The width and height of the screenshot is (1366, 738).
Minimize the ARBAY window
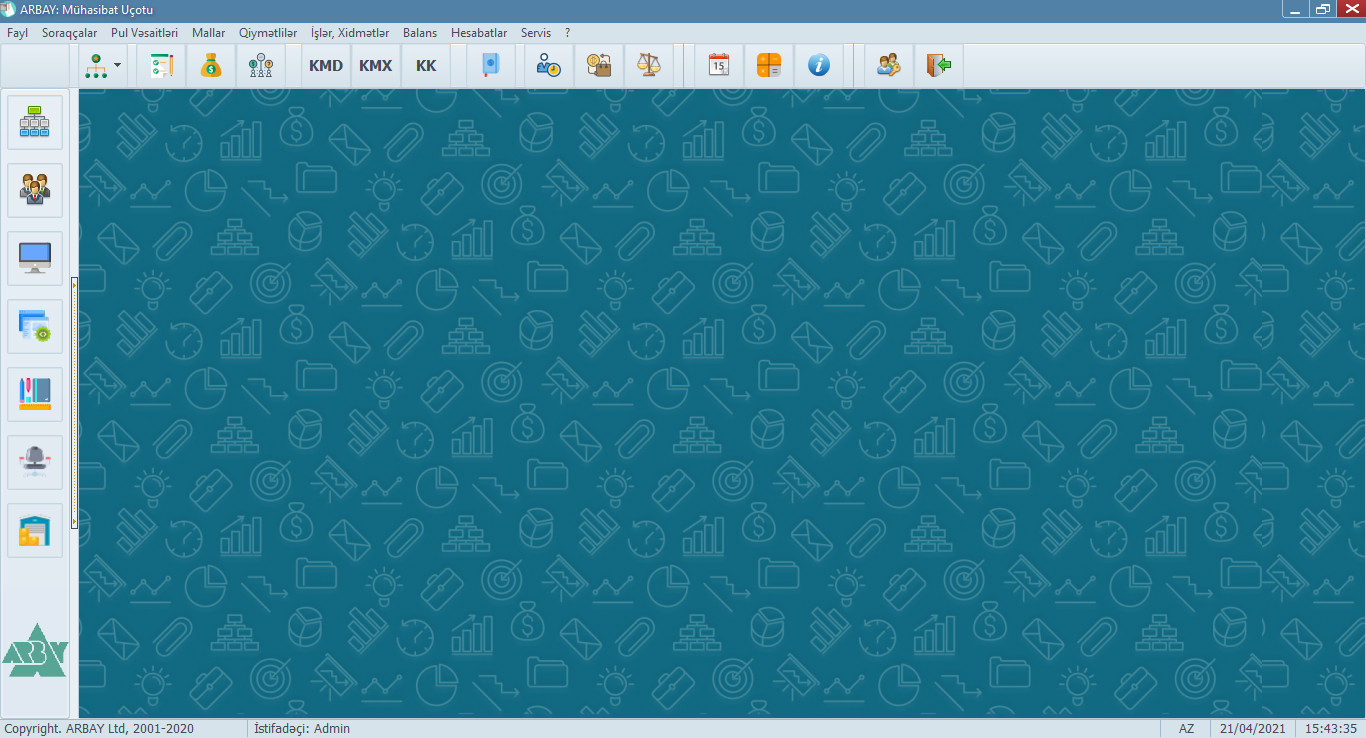point(1295,9)
